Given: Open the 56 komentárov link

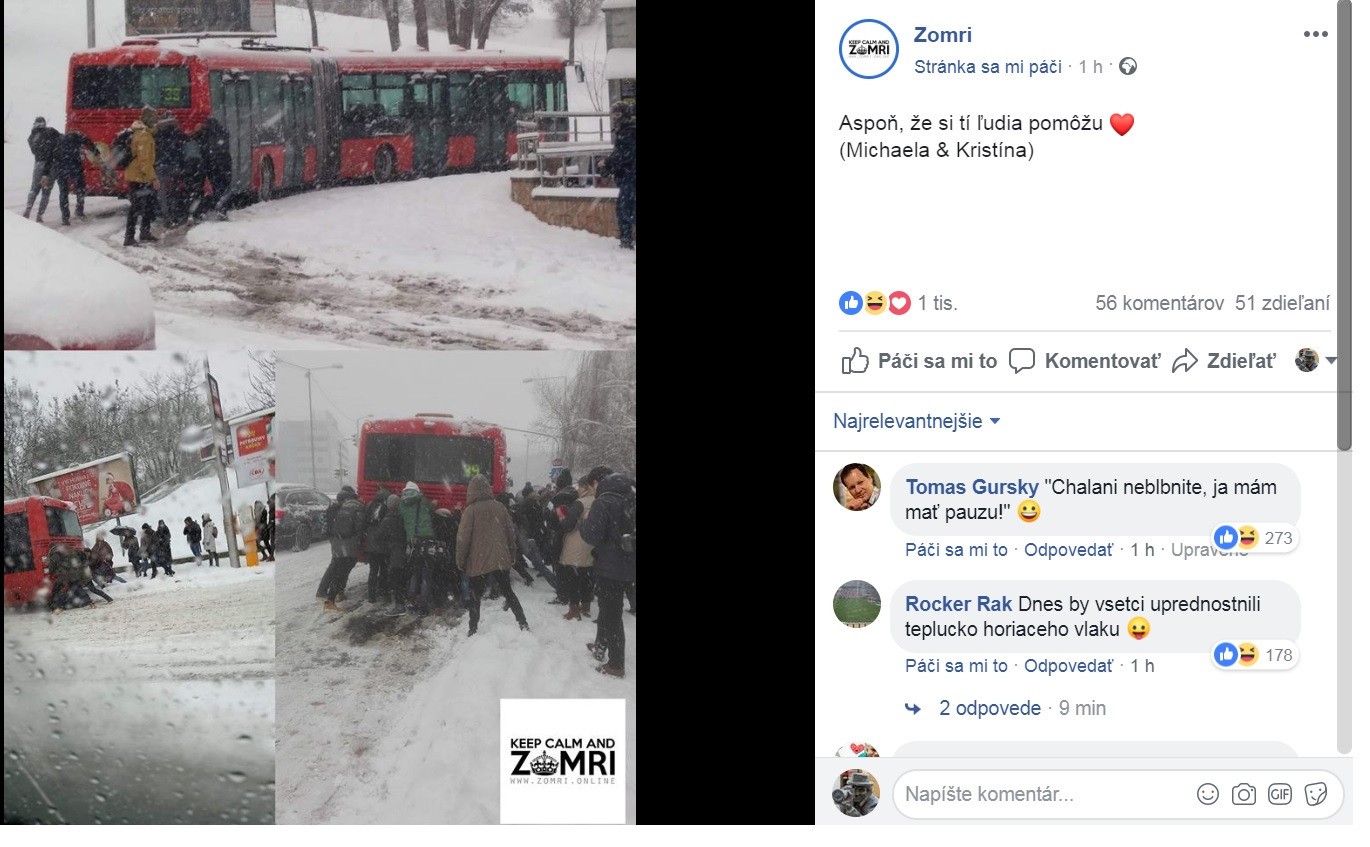Looking at the screenshot, I should (1159, 303).
